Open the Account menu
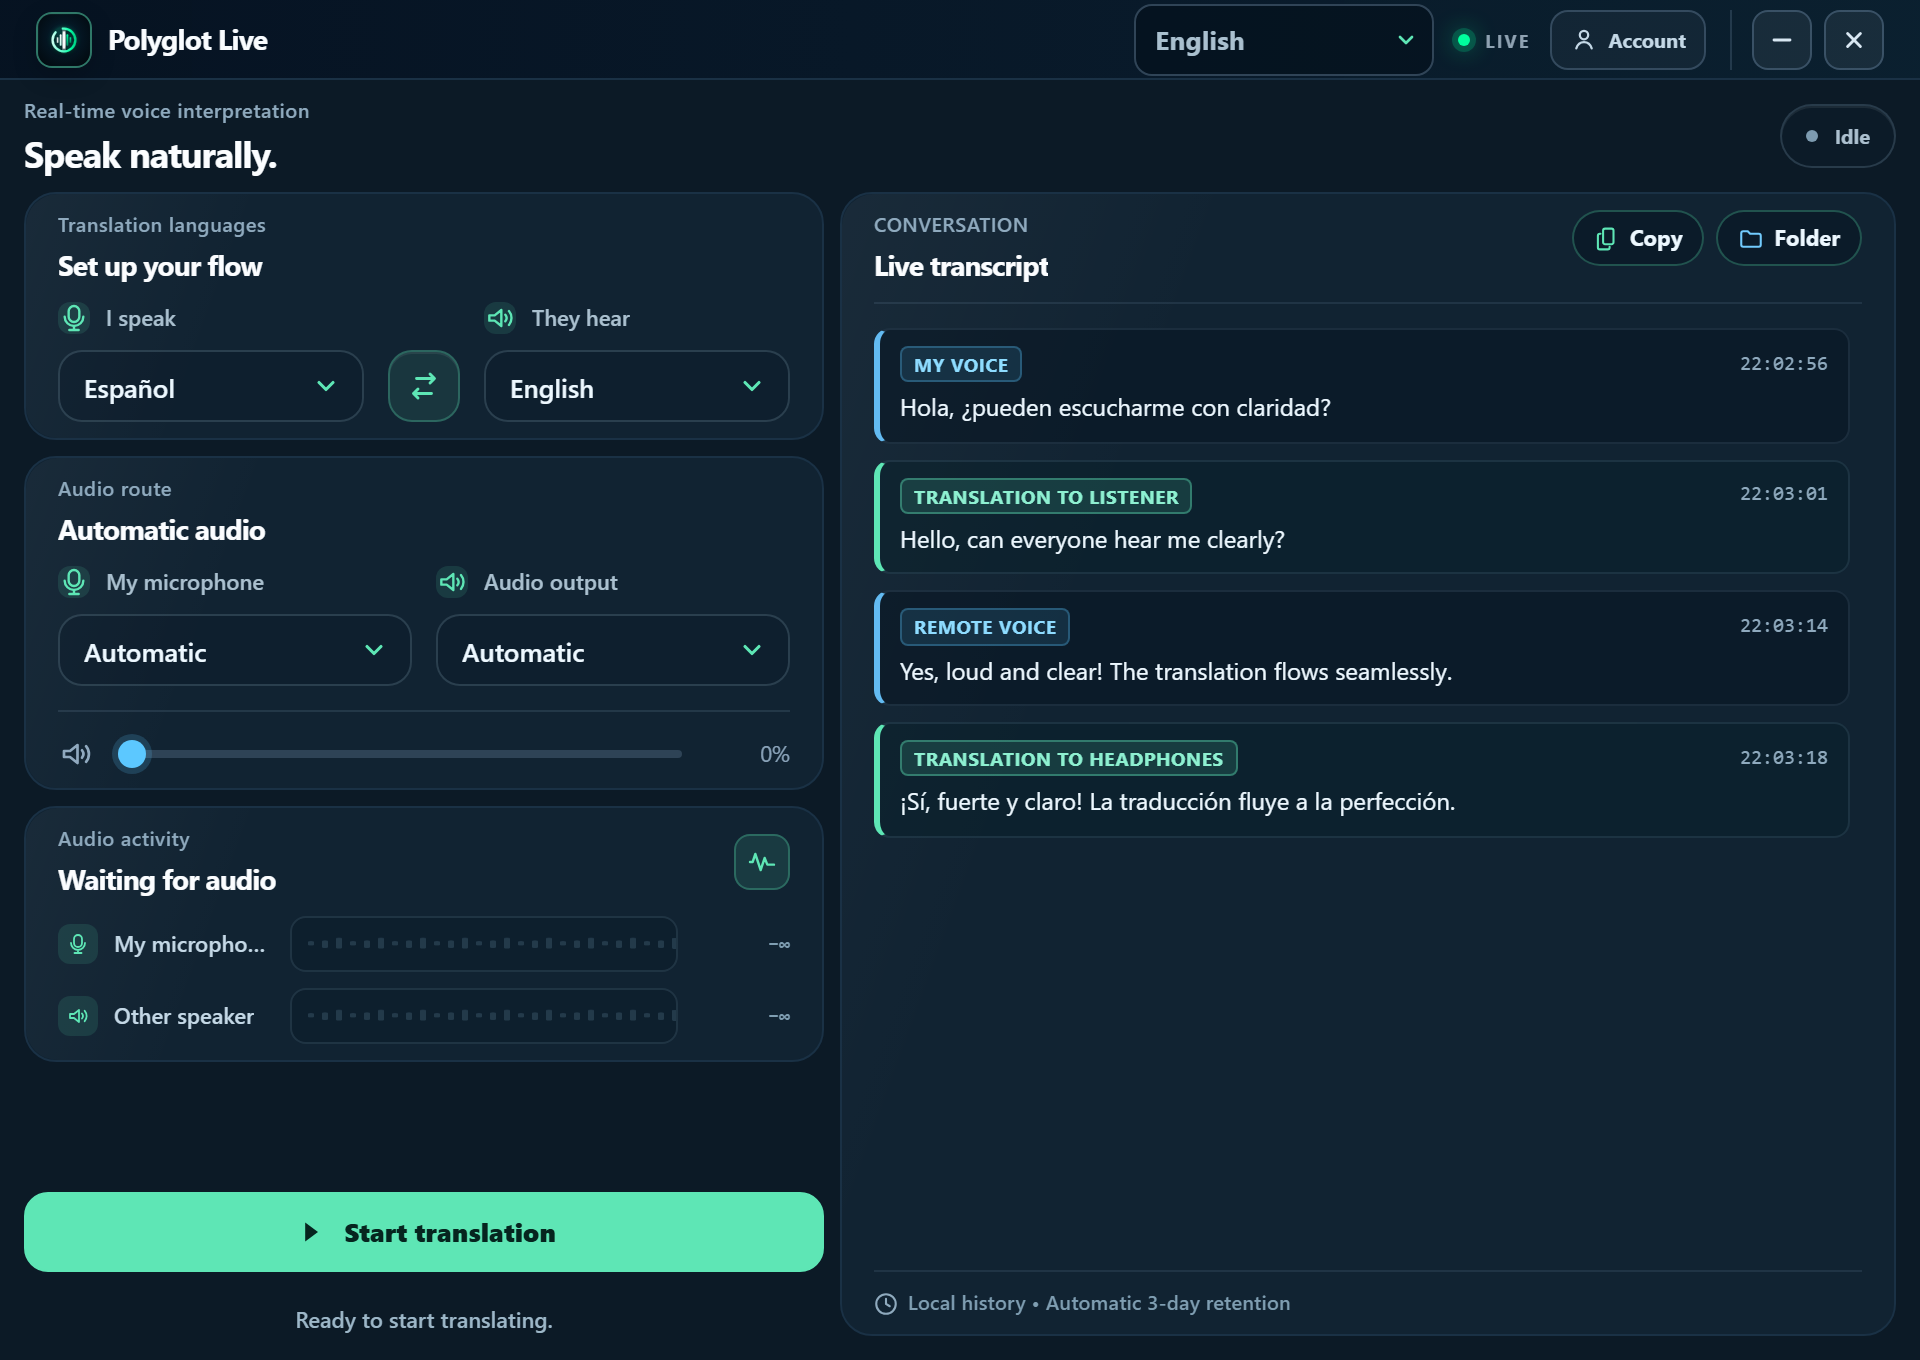This screenshot has height=1360, width=1920. tap(1628, 40)
